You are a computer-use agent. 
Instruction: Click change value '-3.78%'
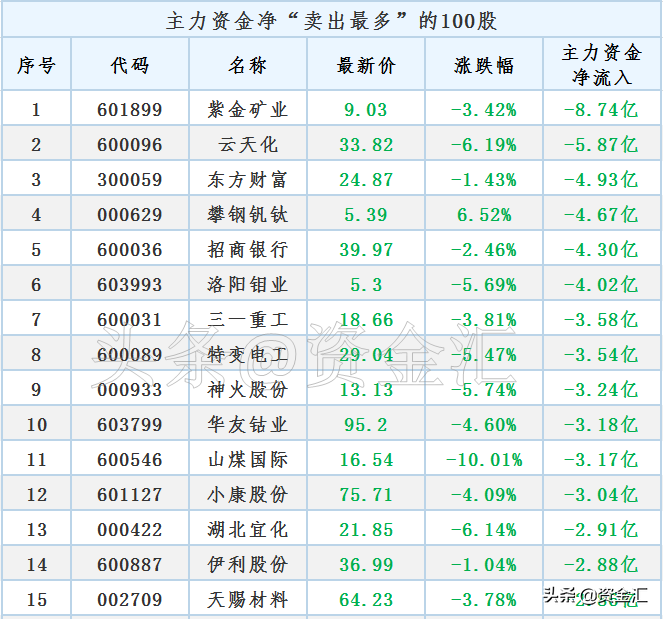484,600
